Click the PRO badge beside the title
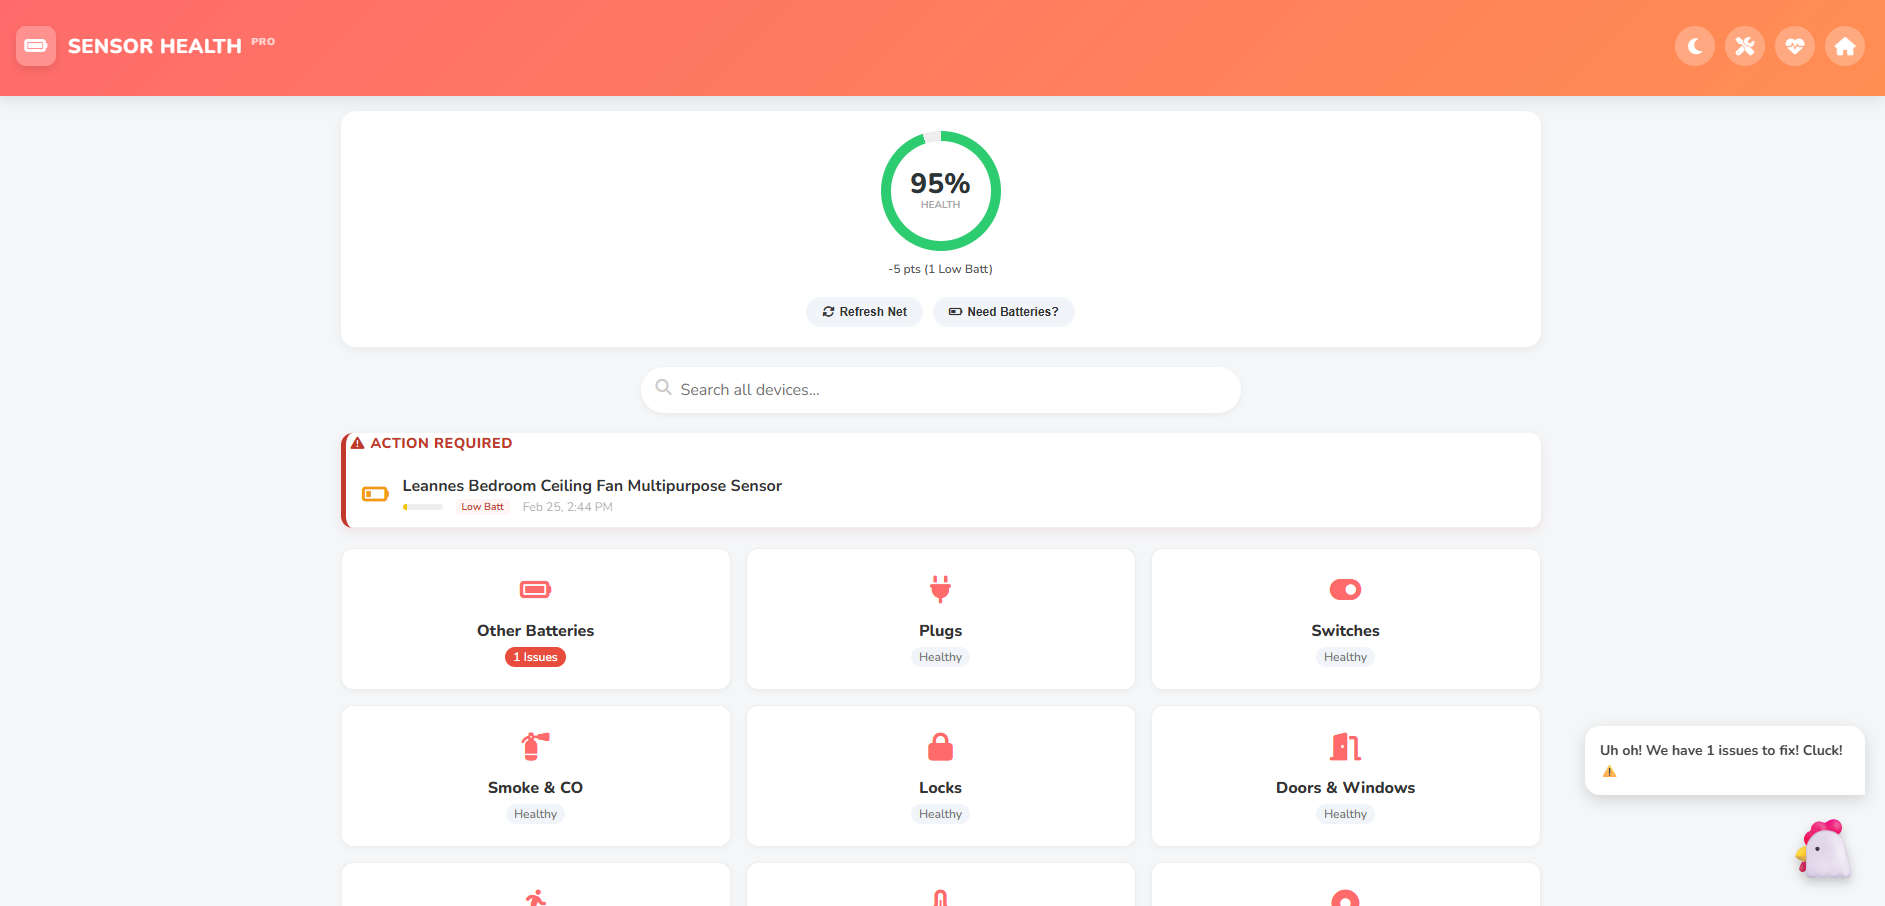 click(263, 42)
